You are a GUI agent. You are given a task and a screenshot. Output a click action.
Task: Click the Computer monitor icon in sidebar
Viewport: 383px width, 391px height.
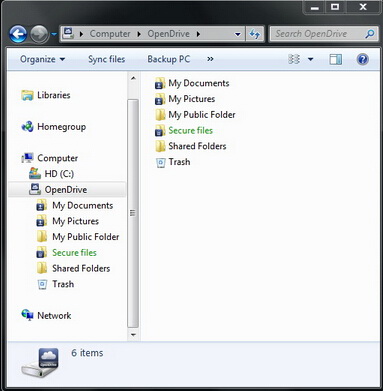(27, 158)
